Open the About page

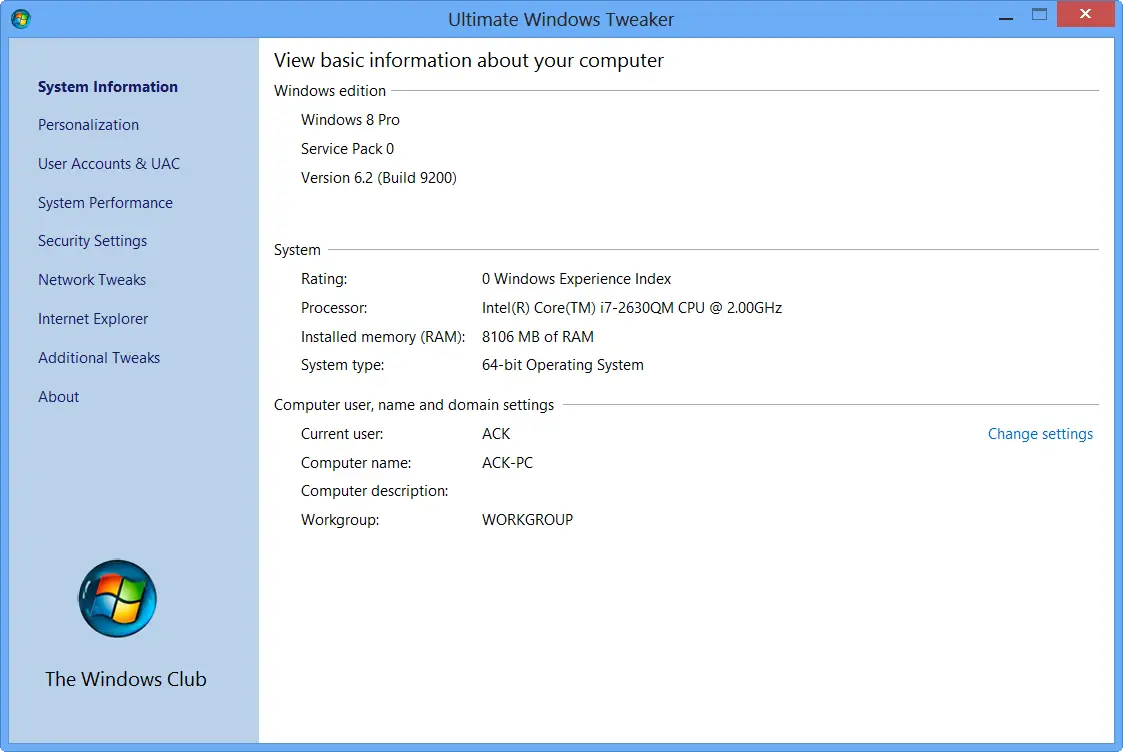click(59, 397)
